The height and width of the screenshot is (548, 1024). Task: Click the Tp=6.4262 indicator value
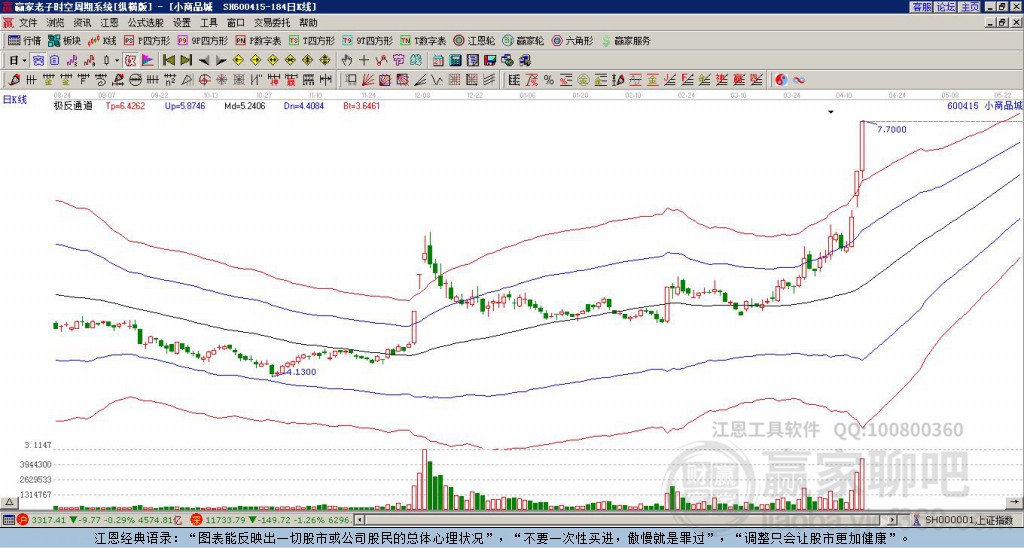pyautogui.click(x=125, y=105)
